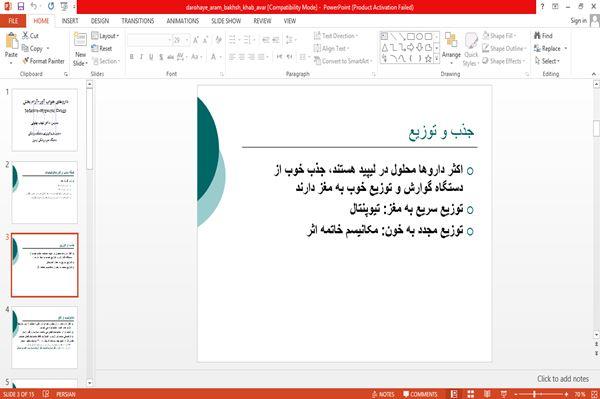Click the Find binoculars button
600x399 pixels.
543,36
